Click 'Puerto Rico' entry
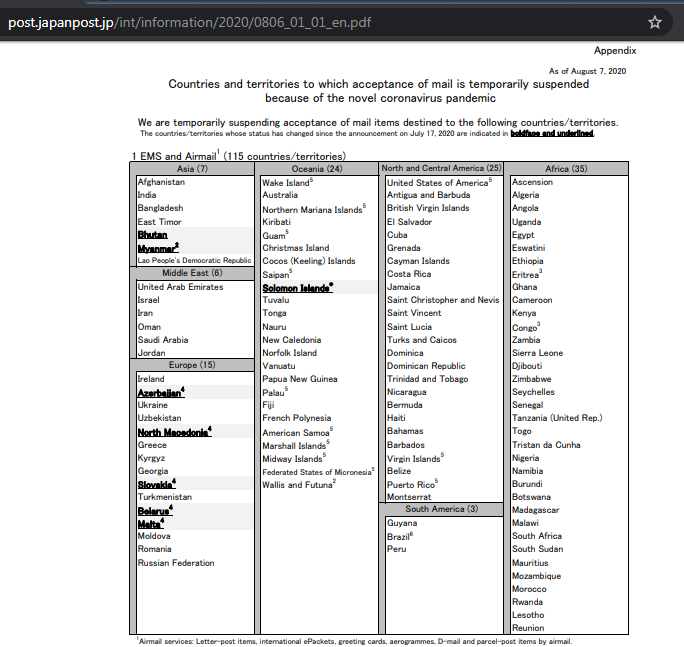The height and width of the screenshot is (647, 684). click(x=412, y=484)
